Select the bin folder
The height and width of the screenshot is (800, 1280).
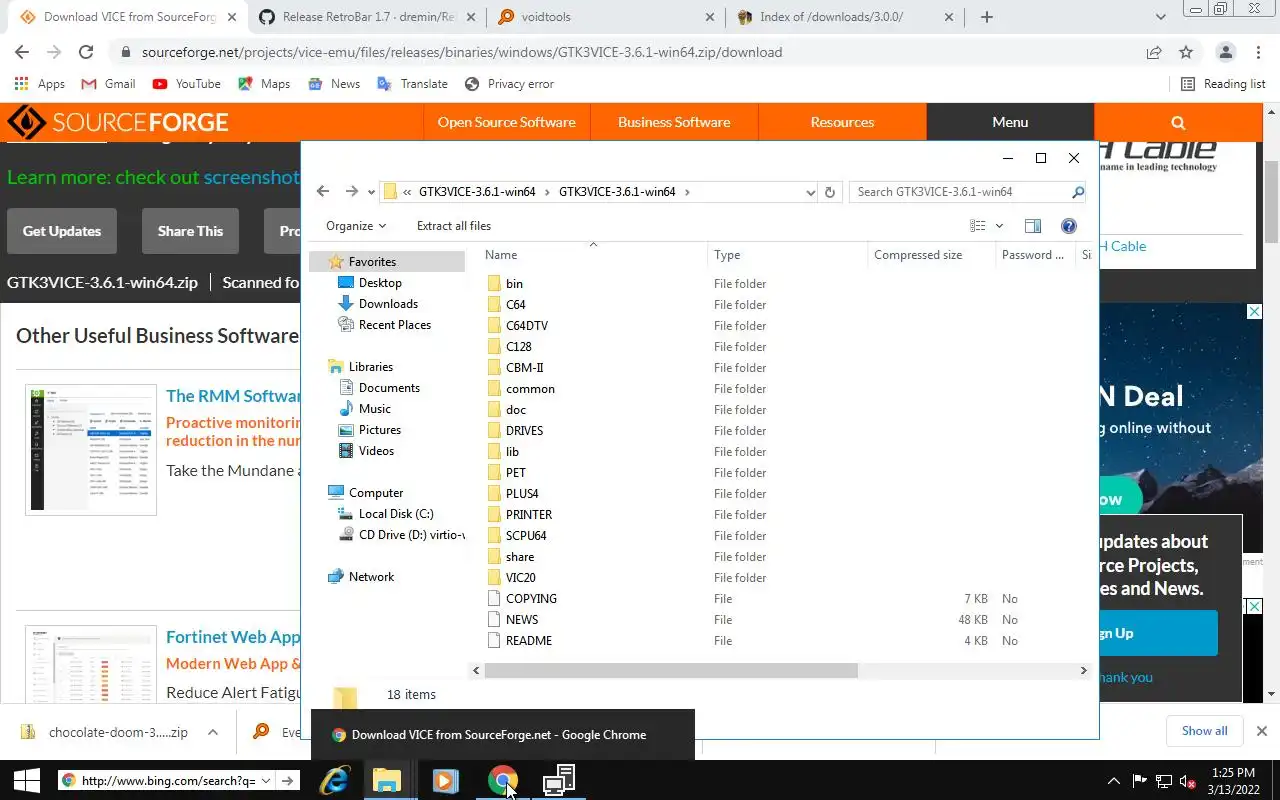pyautogui.click(x=514, y=284)
